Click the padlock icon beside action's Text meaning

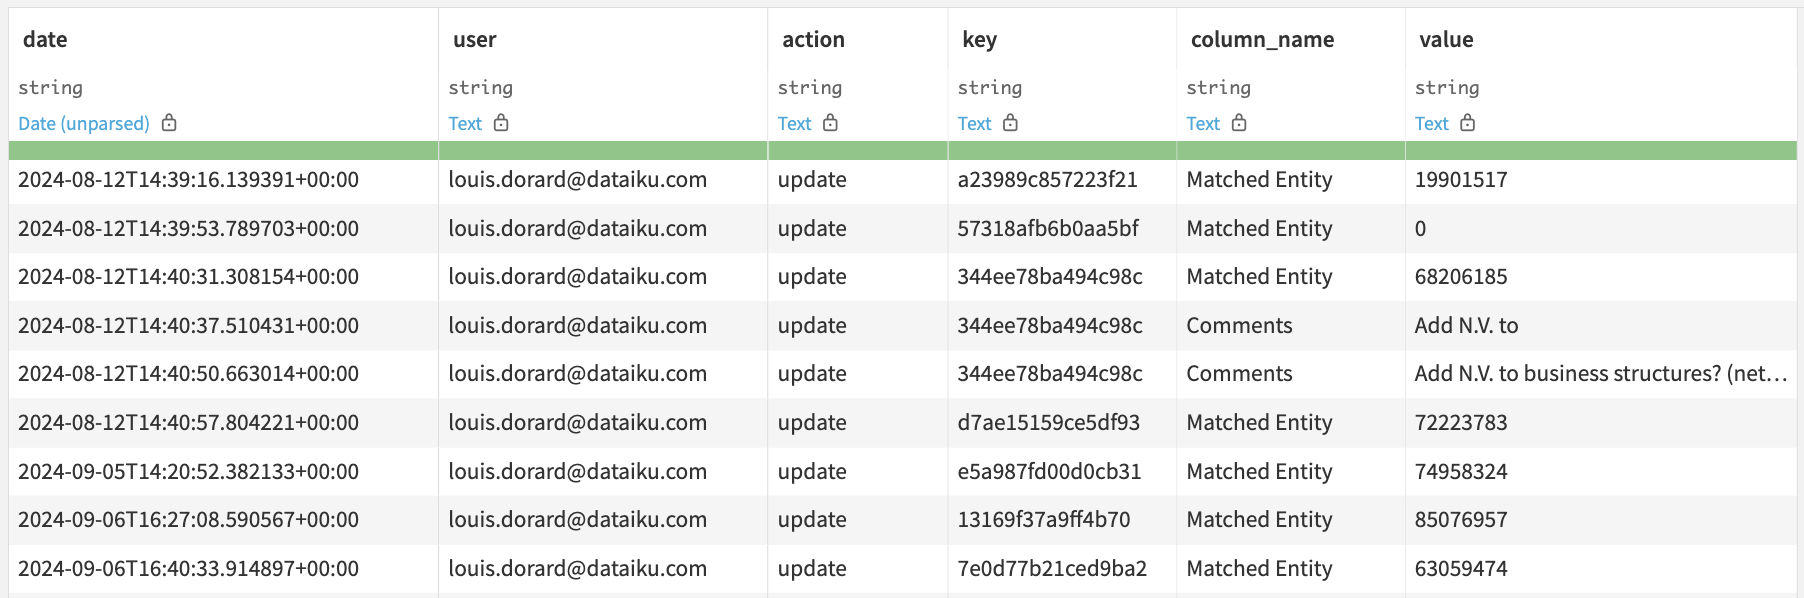click(x=832, y=123)
